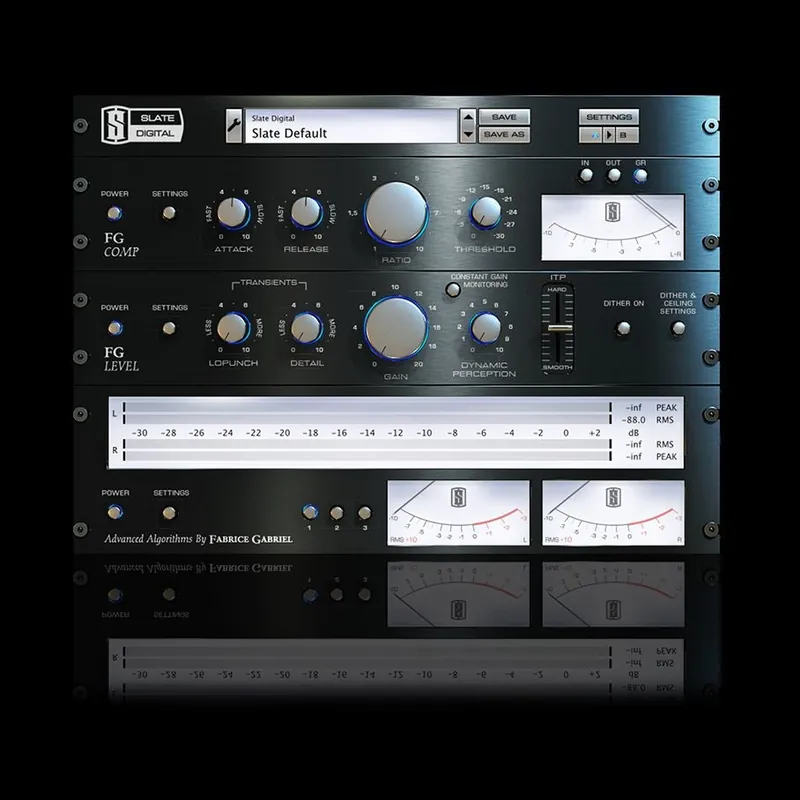Select meter preset button 1
The image size is (800, 800).
(x=310, y=512)
